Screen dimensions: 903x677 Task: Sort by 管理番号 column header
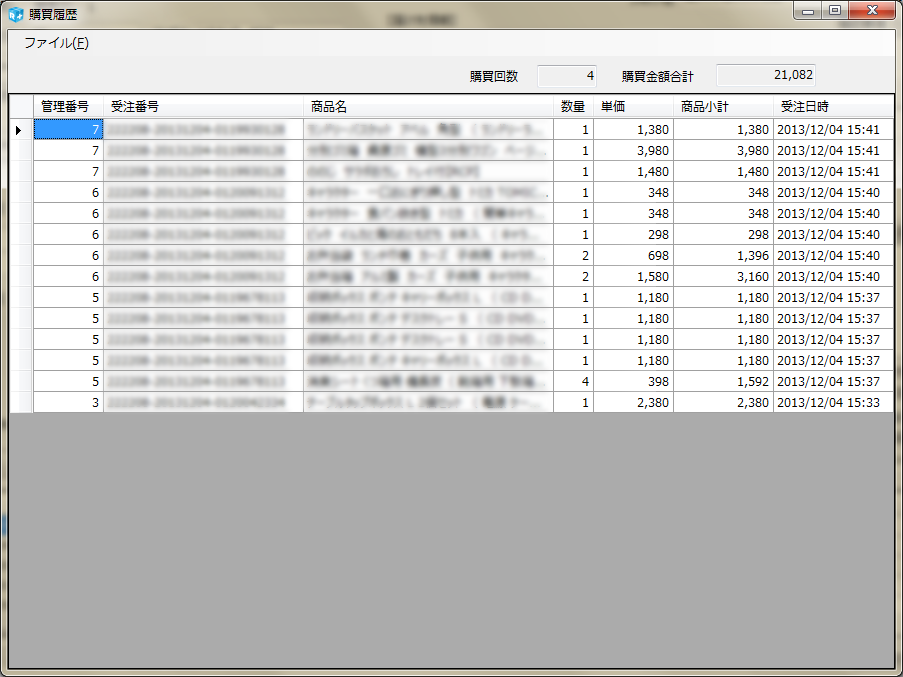pos(68,107)
